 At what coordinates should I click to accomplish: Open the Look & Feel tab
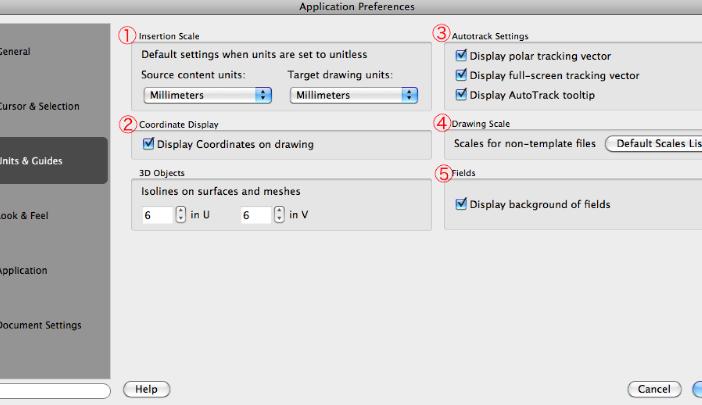click(x=53, y=215)
